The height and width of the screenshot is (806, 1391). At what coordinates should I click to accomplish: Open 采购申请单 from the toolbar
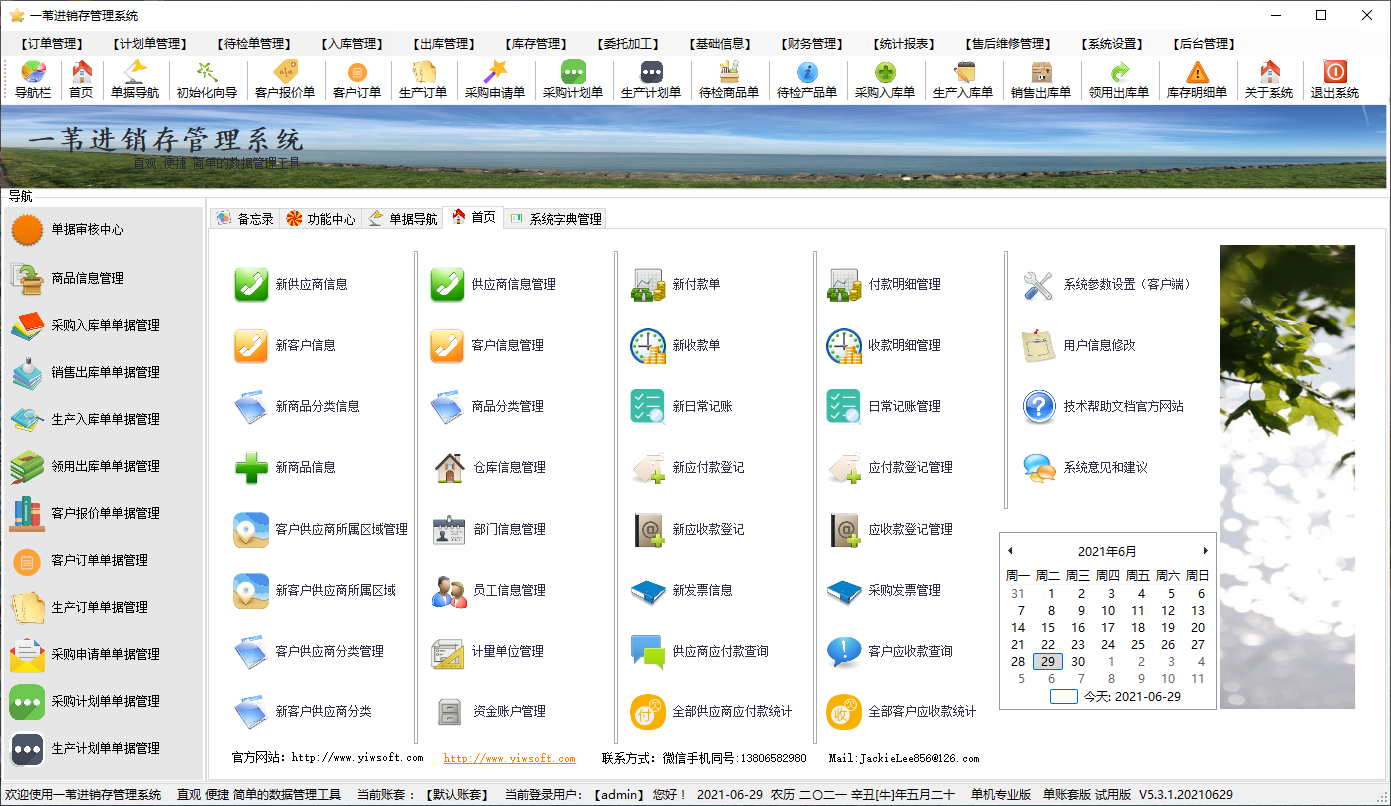click(495, 73)
